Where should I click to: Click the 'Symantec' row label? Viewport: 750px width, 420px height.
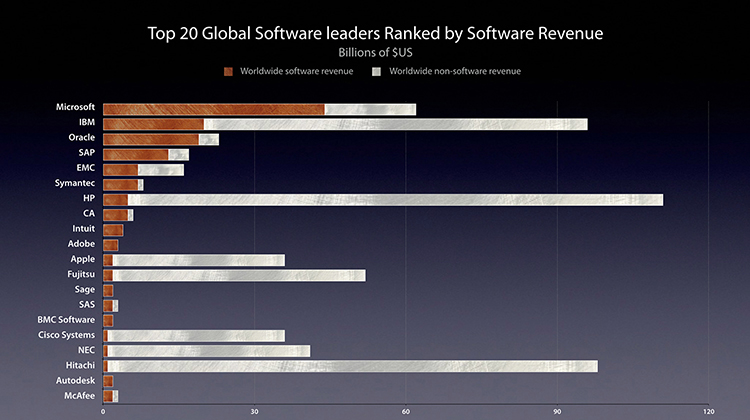75,183
